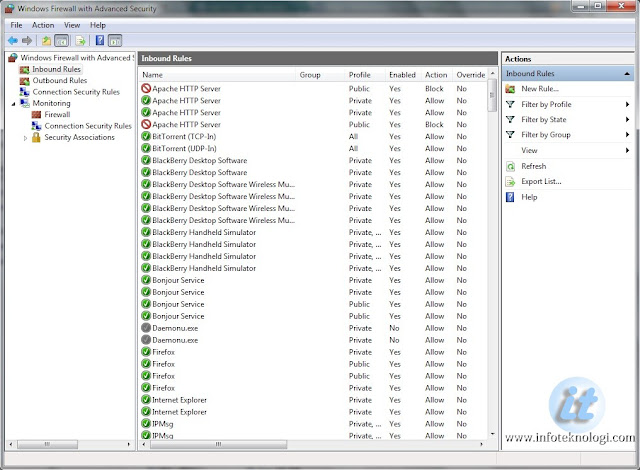Select Connection Security Rules under Monitoring
The image size is (640, 470).
[x=88, y=126]
